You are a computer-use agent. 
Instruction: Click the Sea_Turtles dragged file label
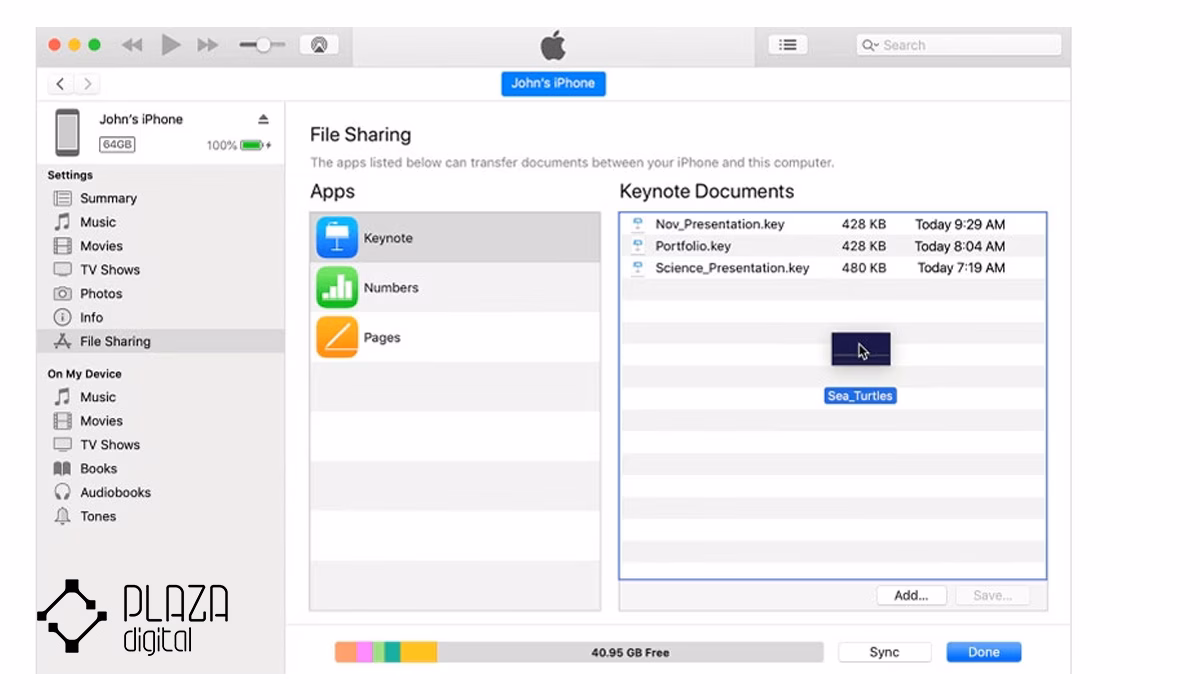860,396
